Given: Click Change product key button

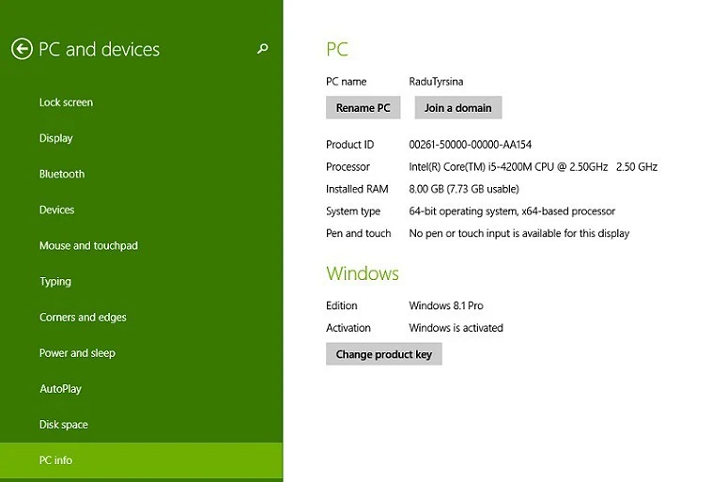Looking at the screenshot, I should pos(384,354).
